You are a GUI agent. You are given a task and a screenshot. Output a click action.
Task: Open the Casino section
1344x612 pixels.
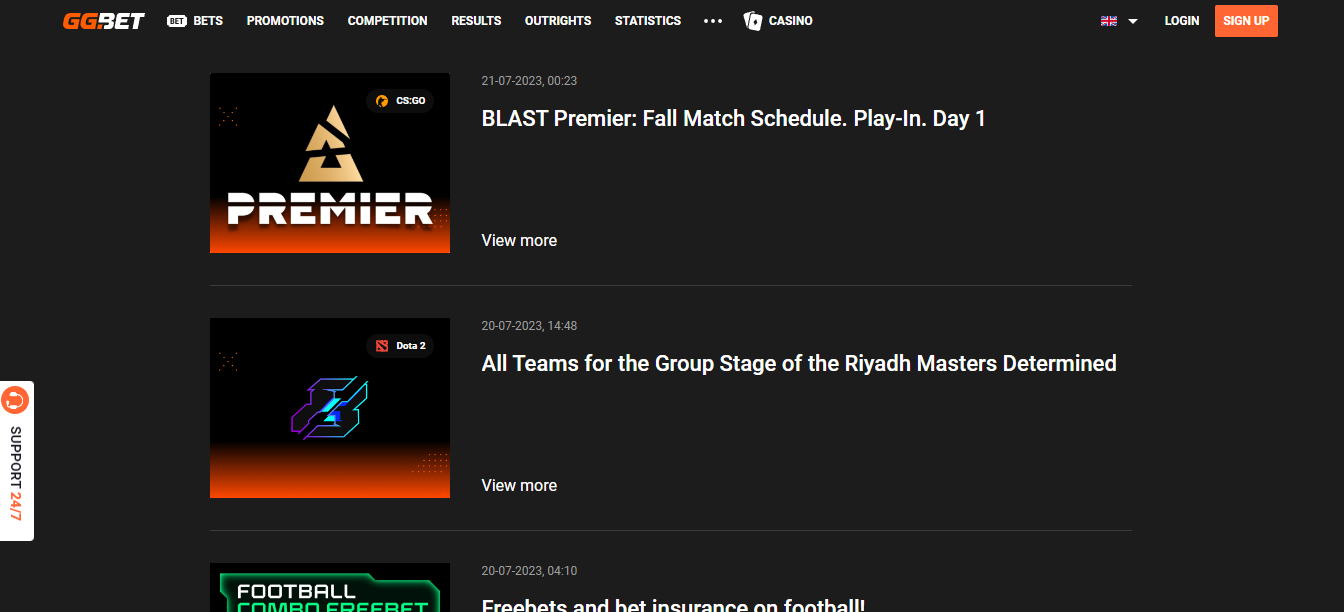tap(778, 21)
